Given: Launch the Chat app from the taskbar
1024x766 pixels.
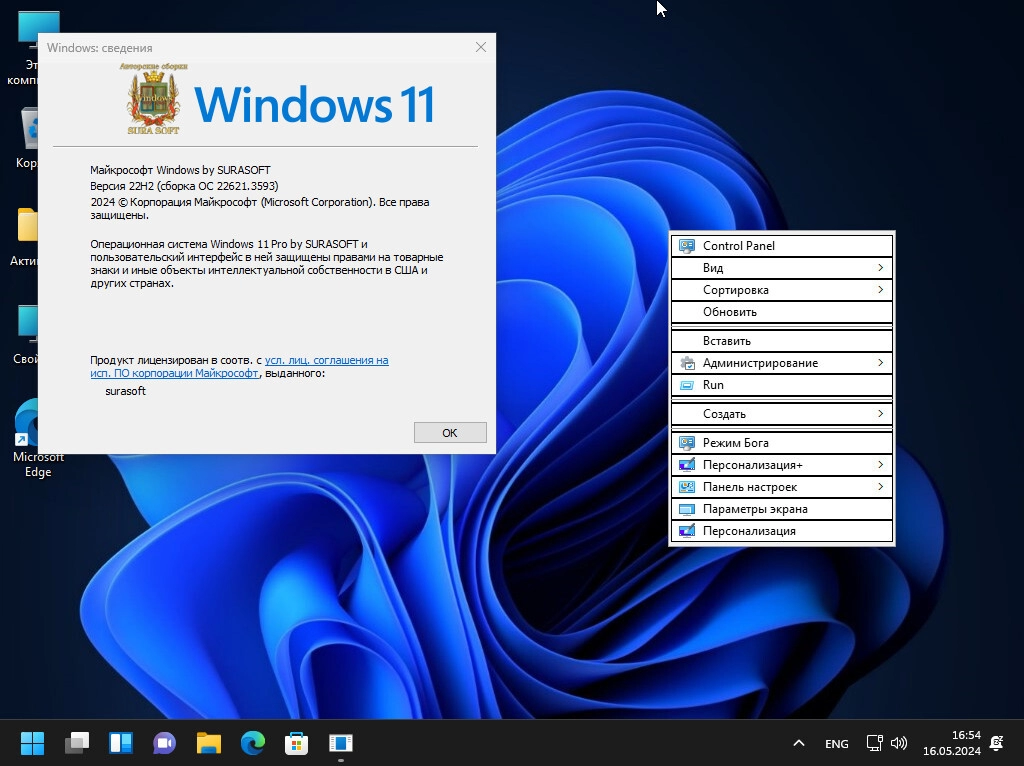Looking at the screenshot, I should (165, 743).
